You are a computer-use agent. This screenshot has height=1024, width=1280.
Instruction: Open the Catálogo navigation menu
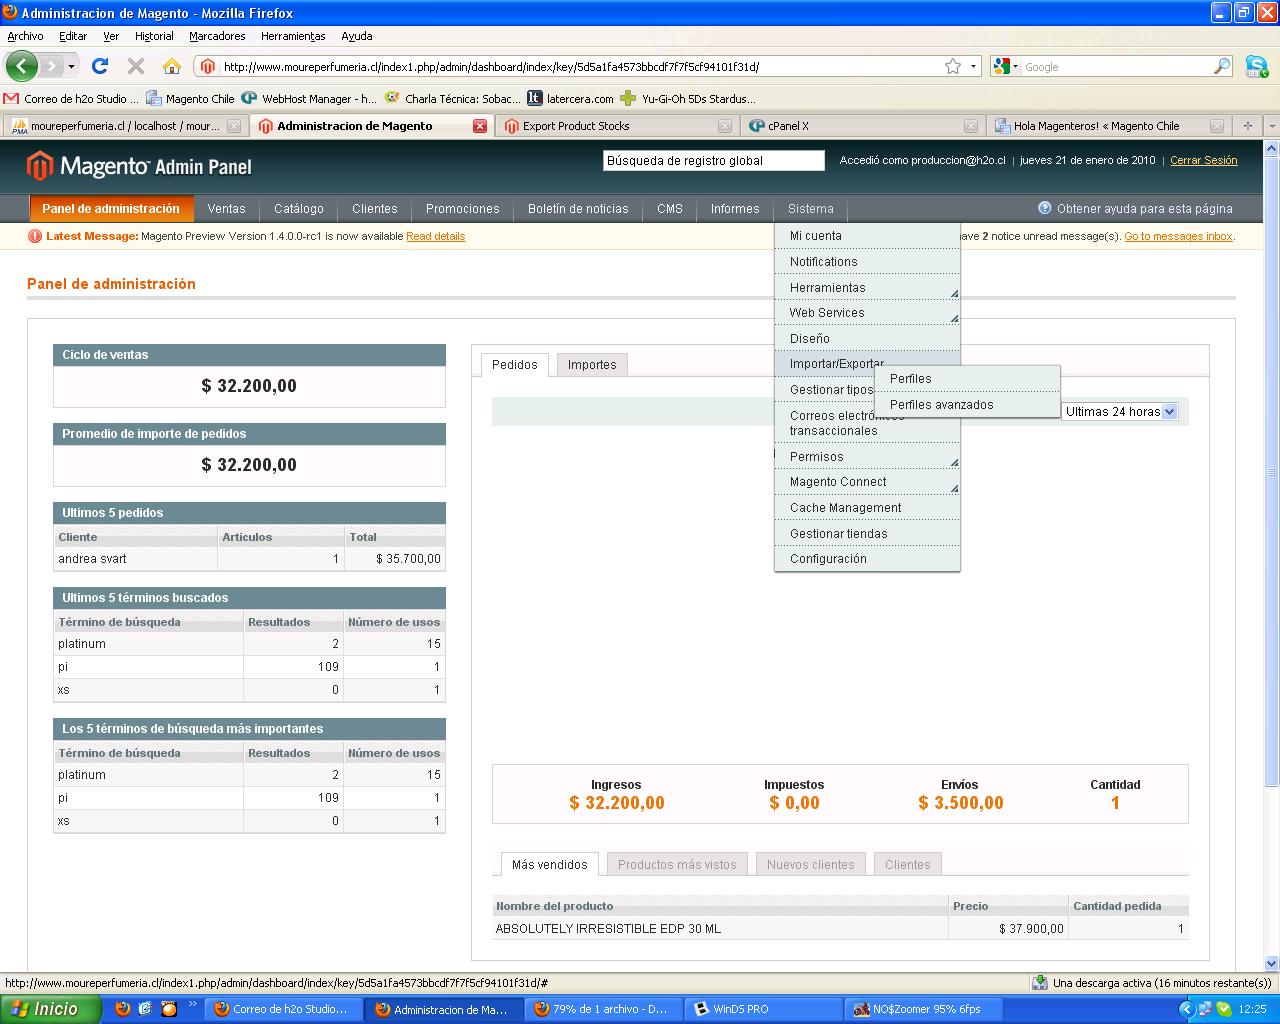[x=299, y=208]
